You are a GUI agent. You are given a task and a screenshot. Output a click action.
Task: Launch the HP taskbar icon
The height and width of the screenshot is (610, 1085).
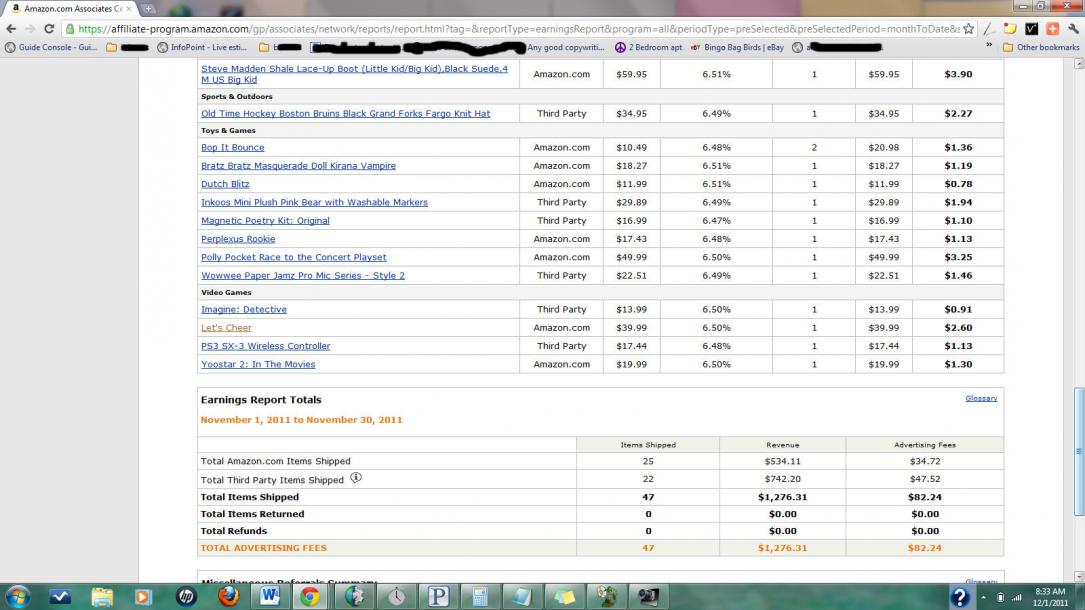tap(185, 597)
